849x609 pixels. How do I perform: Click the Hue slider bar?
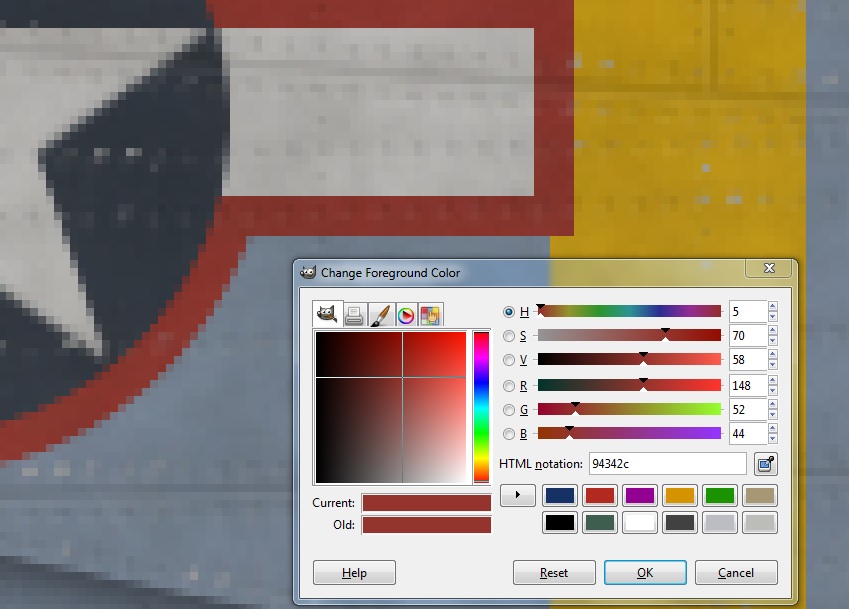point(629,311)
